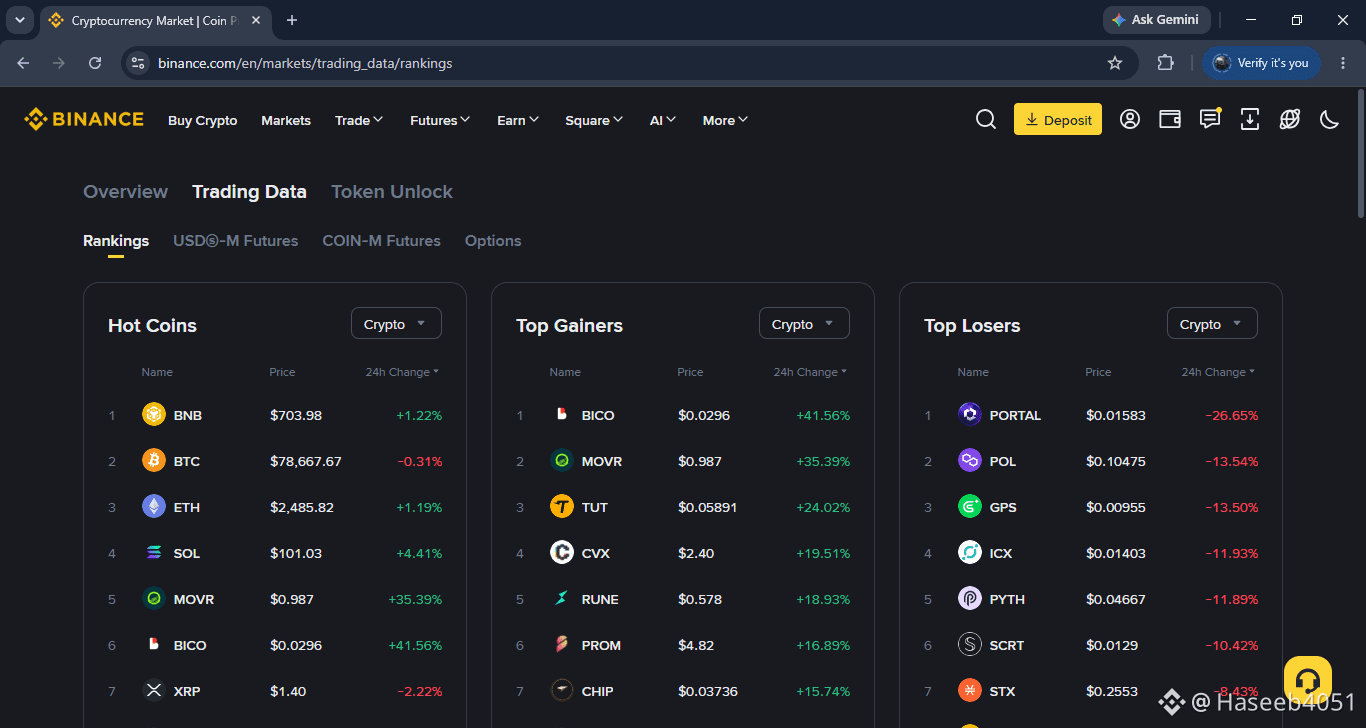
Task: Click the PROM coin icon
Action: pos(562,645)
